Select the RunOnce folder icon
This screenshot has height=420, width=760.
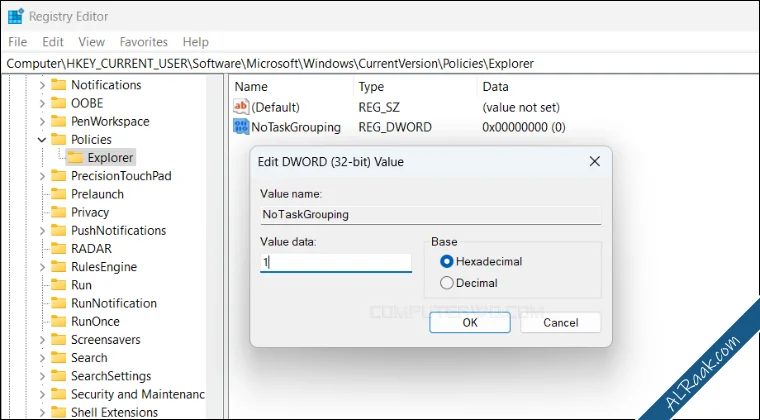coord(59,321)
